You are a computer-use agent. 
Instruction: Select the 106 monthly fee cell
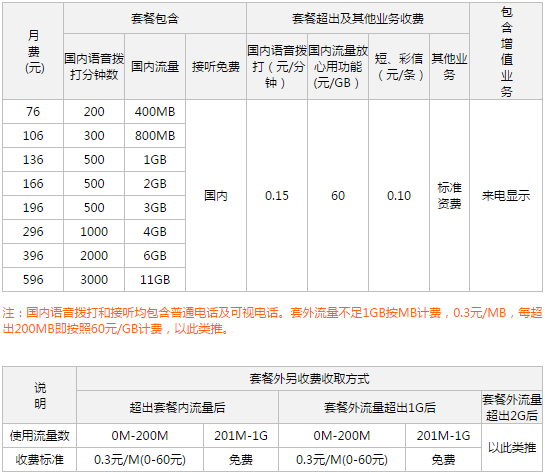tap(33, 136)
